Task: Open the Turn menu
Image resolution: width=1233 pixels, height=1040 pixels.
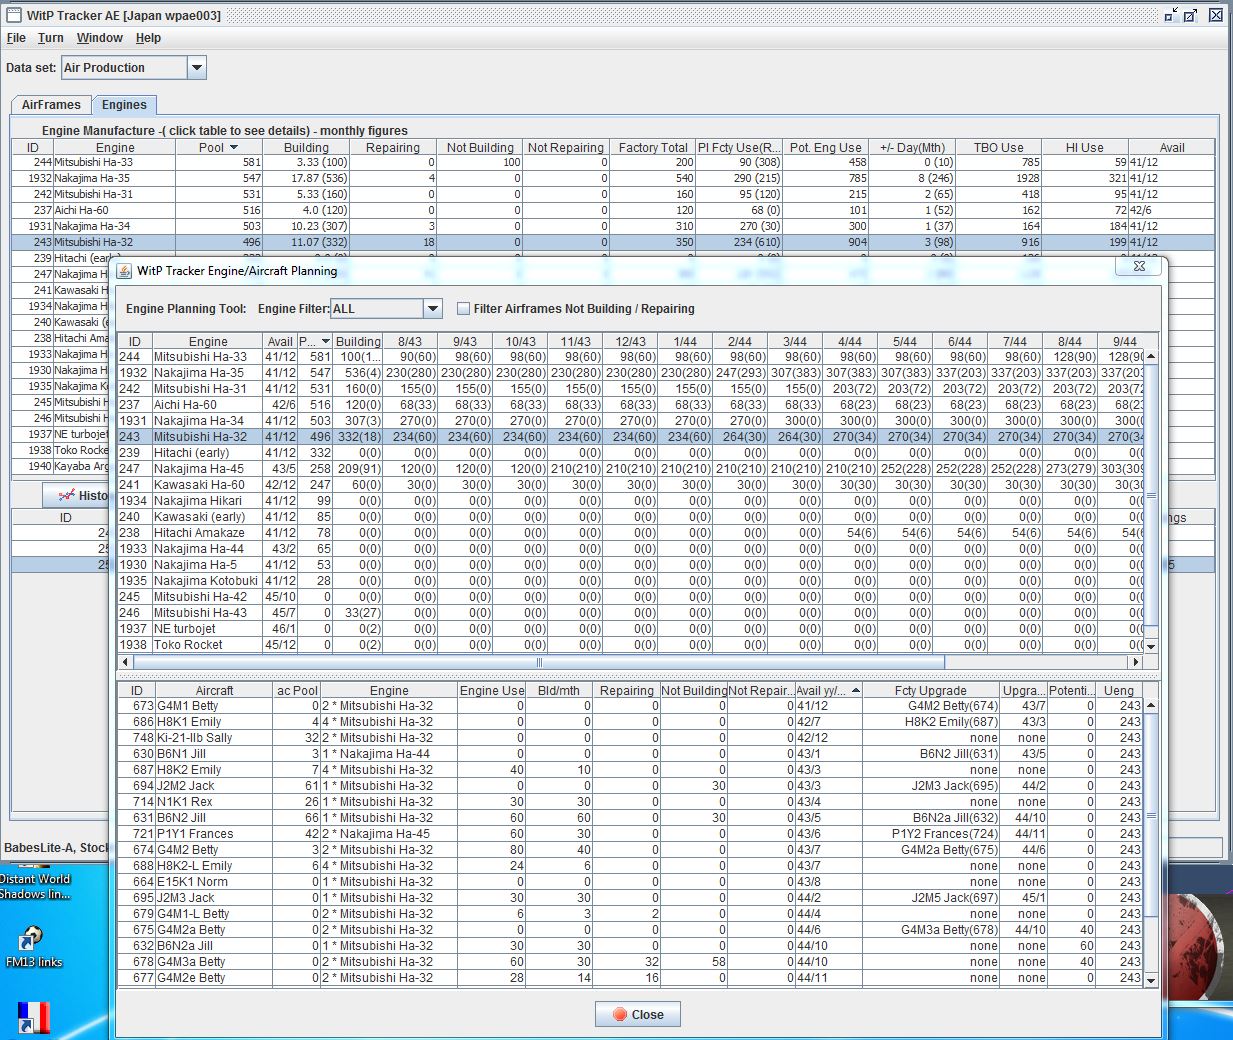Action: coord(51,38)
